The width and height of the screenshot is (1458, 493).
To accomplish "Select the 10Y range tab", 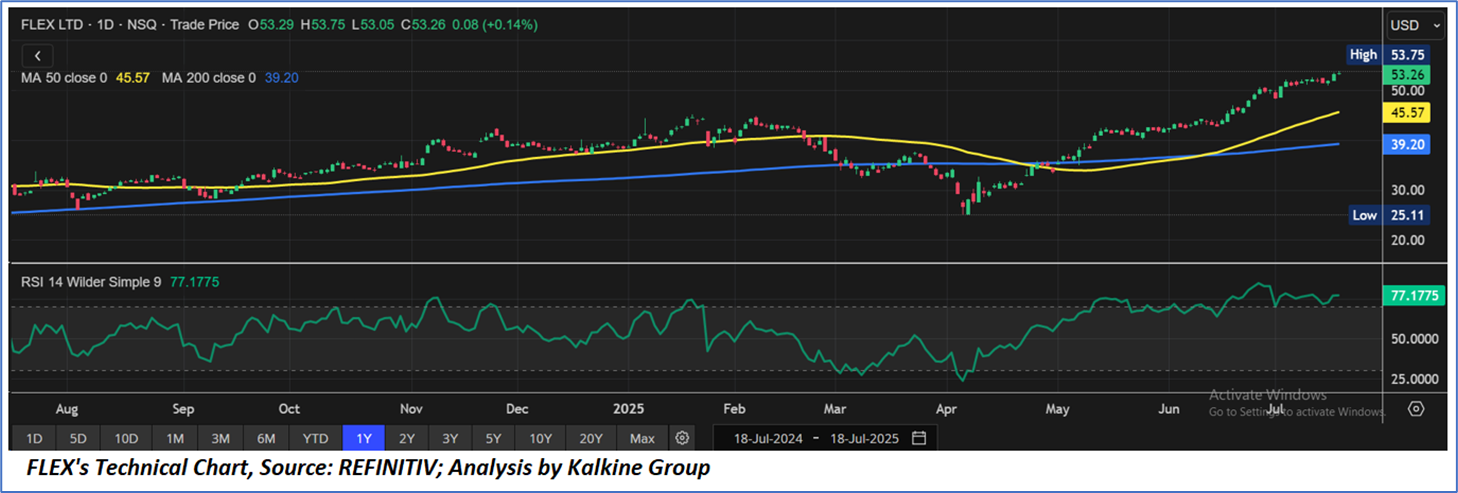I will click(x=541, y=438).
